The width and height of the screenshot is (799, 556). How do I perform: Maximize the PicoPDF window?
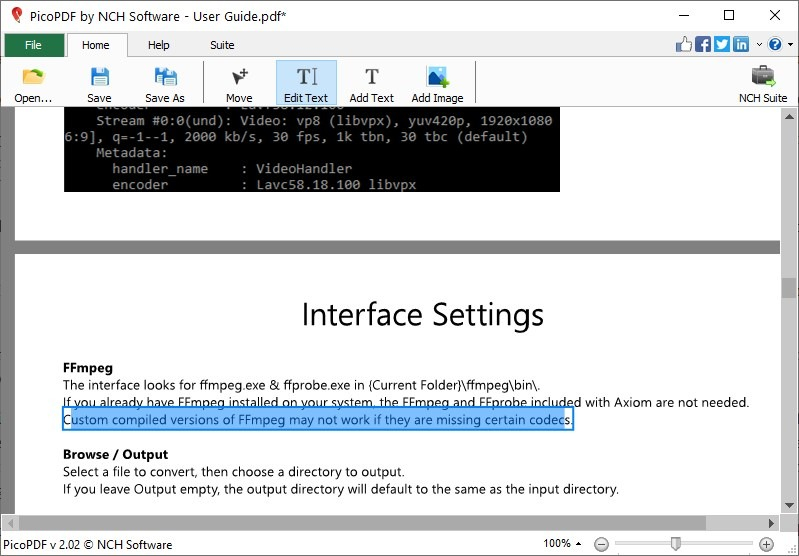(729, 15)
